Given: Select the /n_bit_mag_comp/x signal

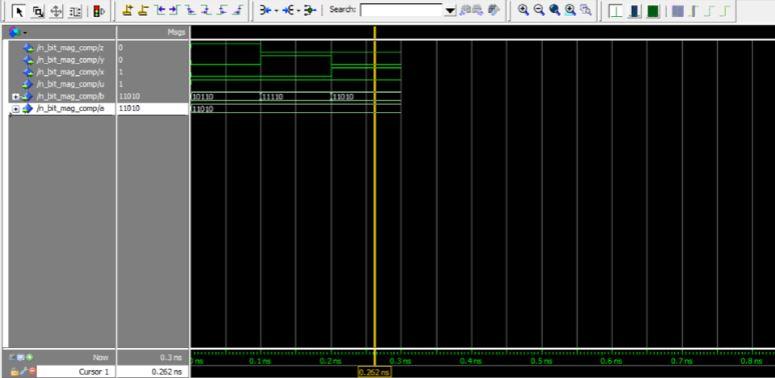Looking at the screenshot, I should pos(69,72).
